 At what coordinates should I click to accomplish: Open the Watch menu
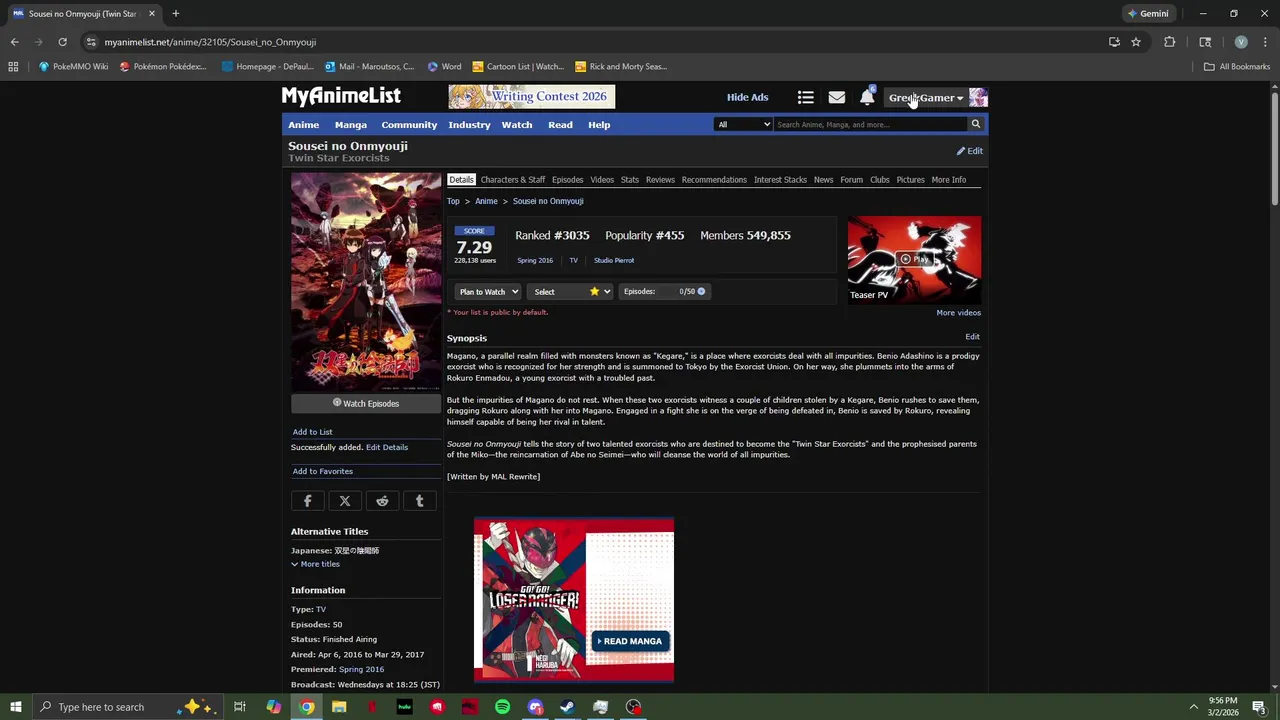pos(517,125)
